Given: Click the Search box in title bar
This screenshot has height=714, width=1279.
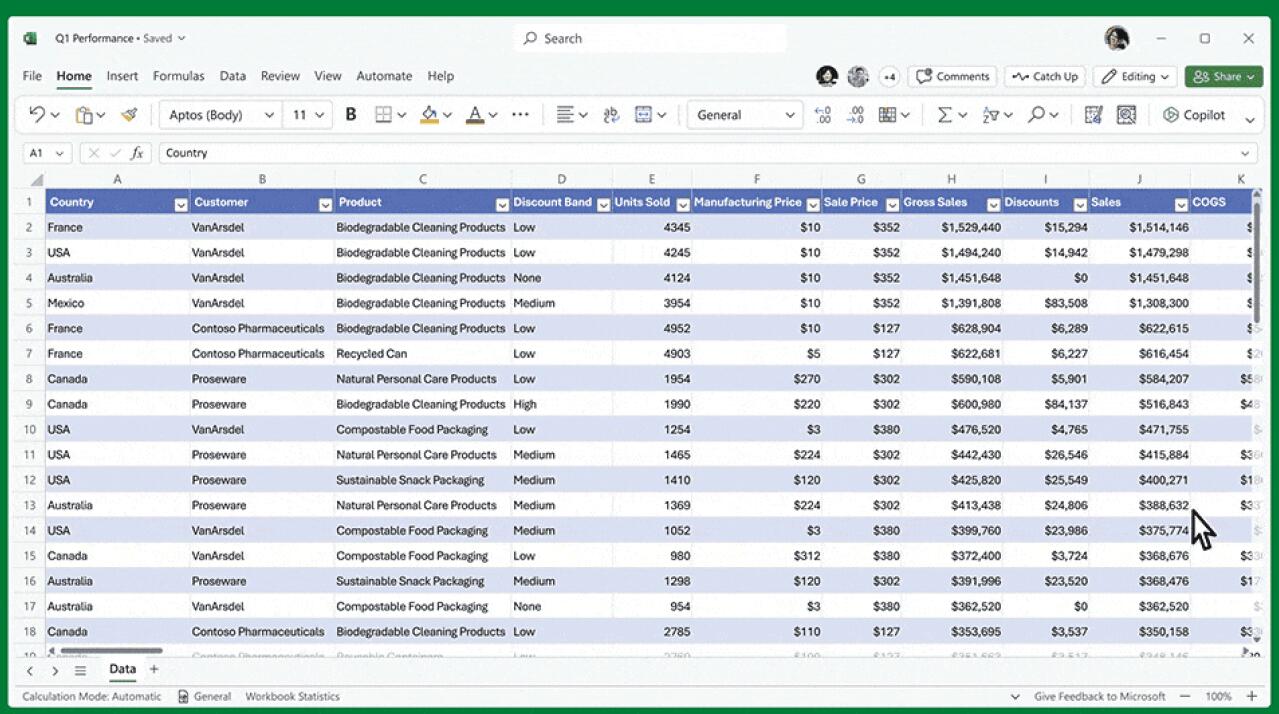Looking at the screenshot, I should 650,38.
